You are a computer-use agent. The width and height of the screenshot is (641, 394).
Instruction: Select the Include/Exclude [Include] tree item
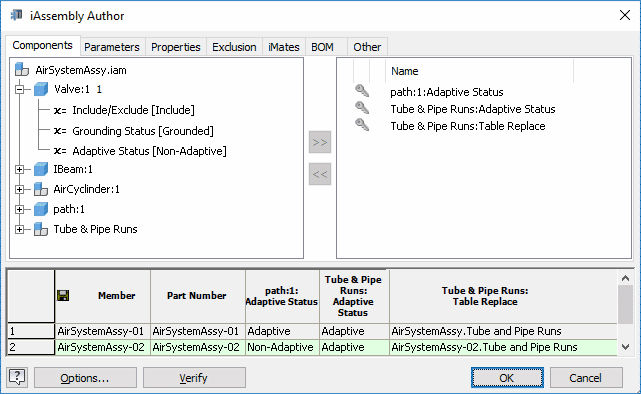coord(133,110)
